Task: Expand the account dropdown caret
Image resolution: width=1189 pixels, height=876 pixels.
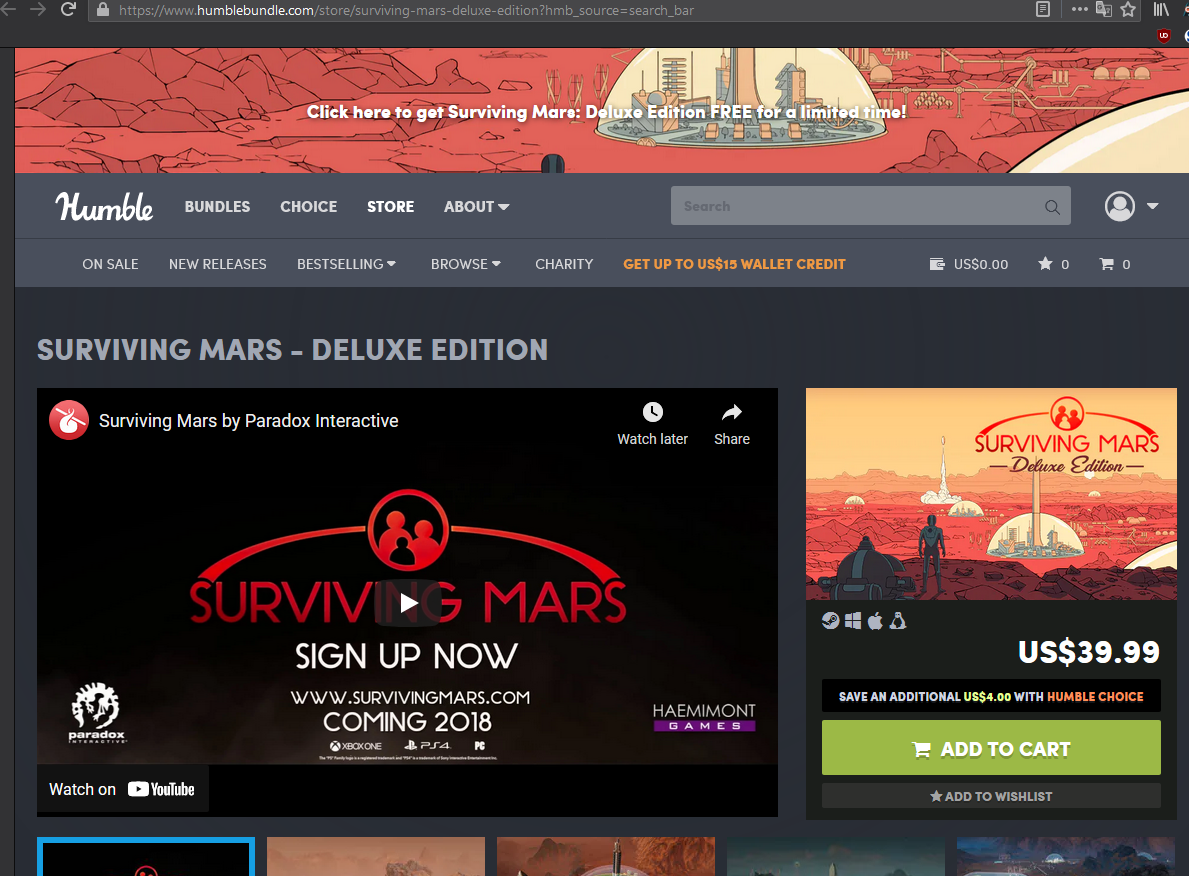Action: [1153, 206]
